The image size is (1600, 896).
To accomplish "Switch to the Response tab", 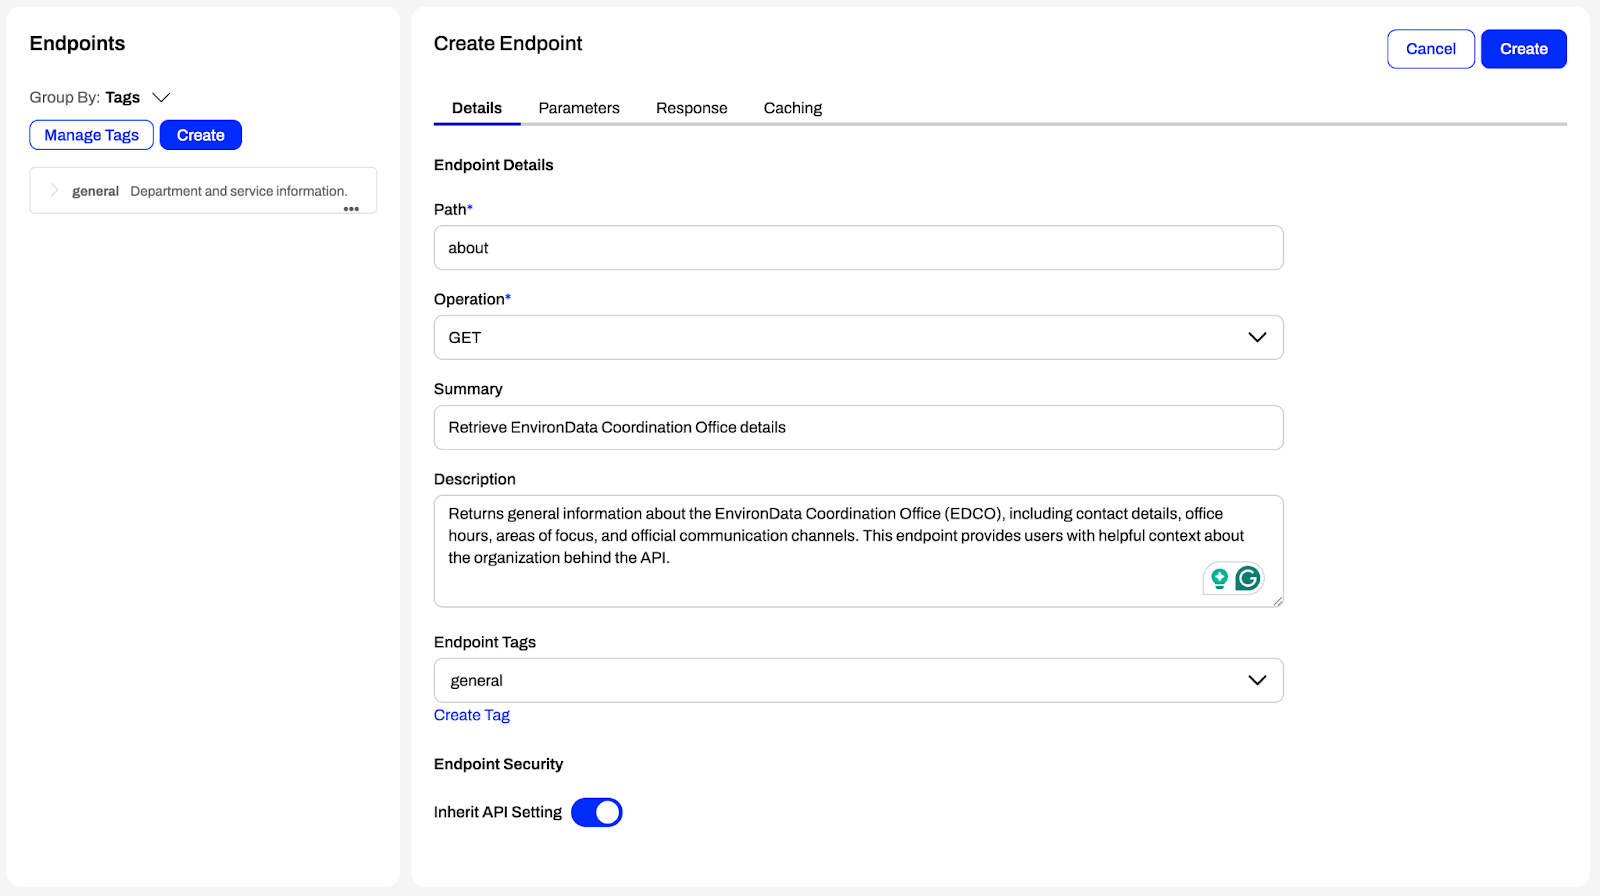I will click(691, 108).
